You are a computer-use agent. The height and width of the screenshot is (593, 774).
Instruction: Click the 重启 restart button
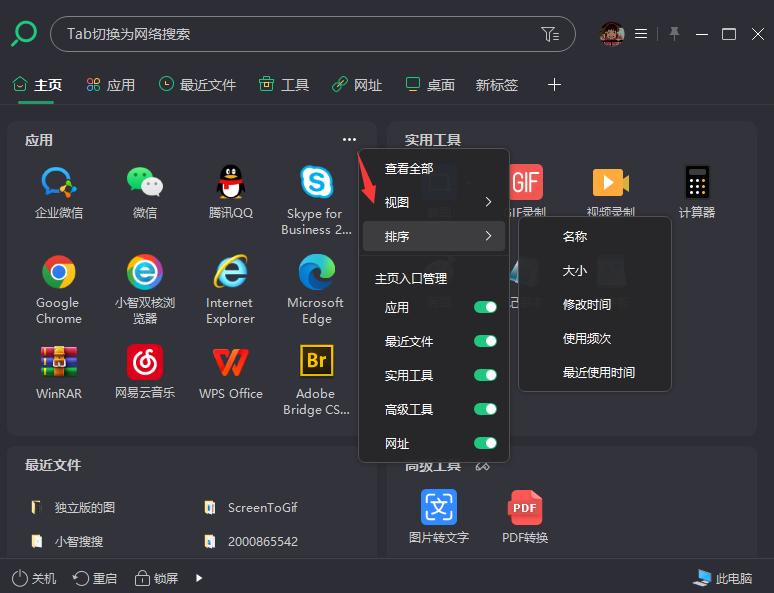point(94,578)
